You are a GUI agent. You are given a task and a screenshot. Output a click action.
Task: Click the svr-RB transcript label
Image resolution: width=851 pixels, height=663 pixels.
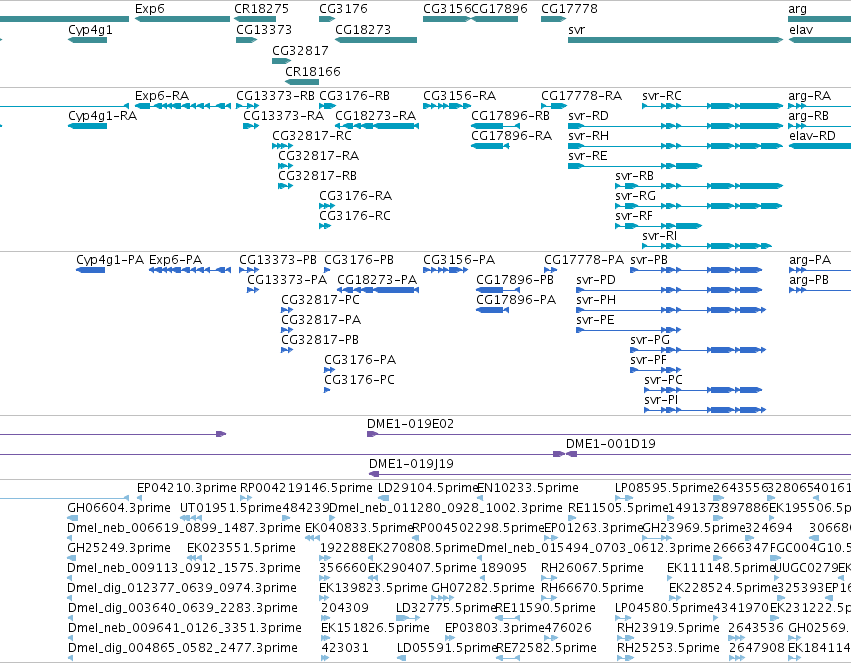(634, 175)
